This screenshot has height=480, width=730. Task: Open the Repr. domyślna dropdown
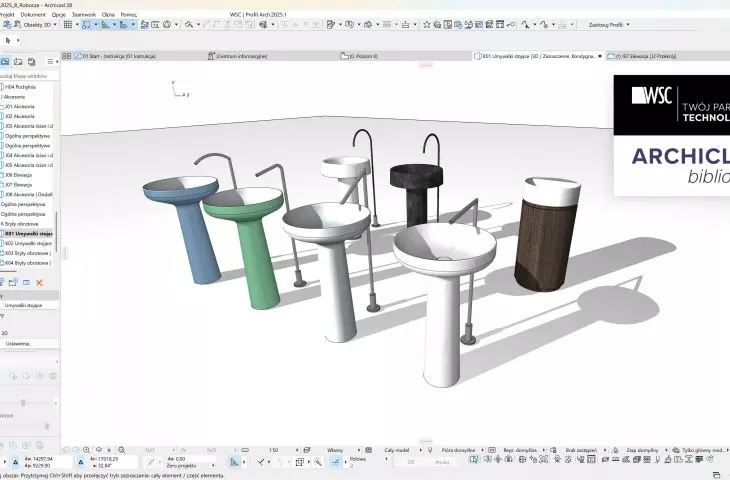[x=520, y=450]
